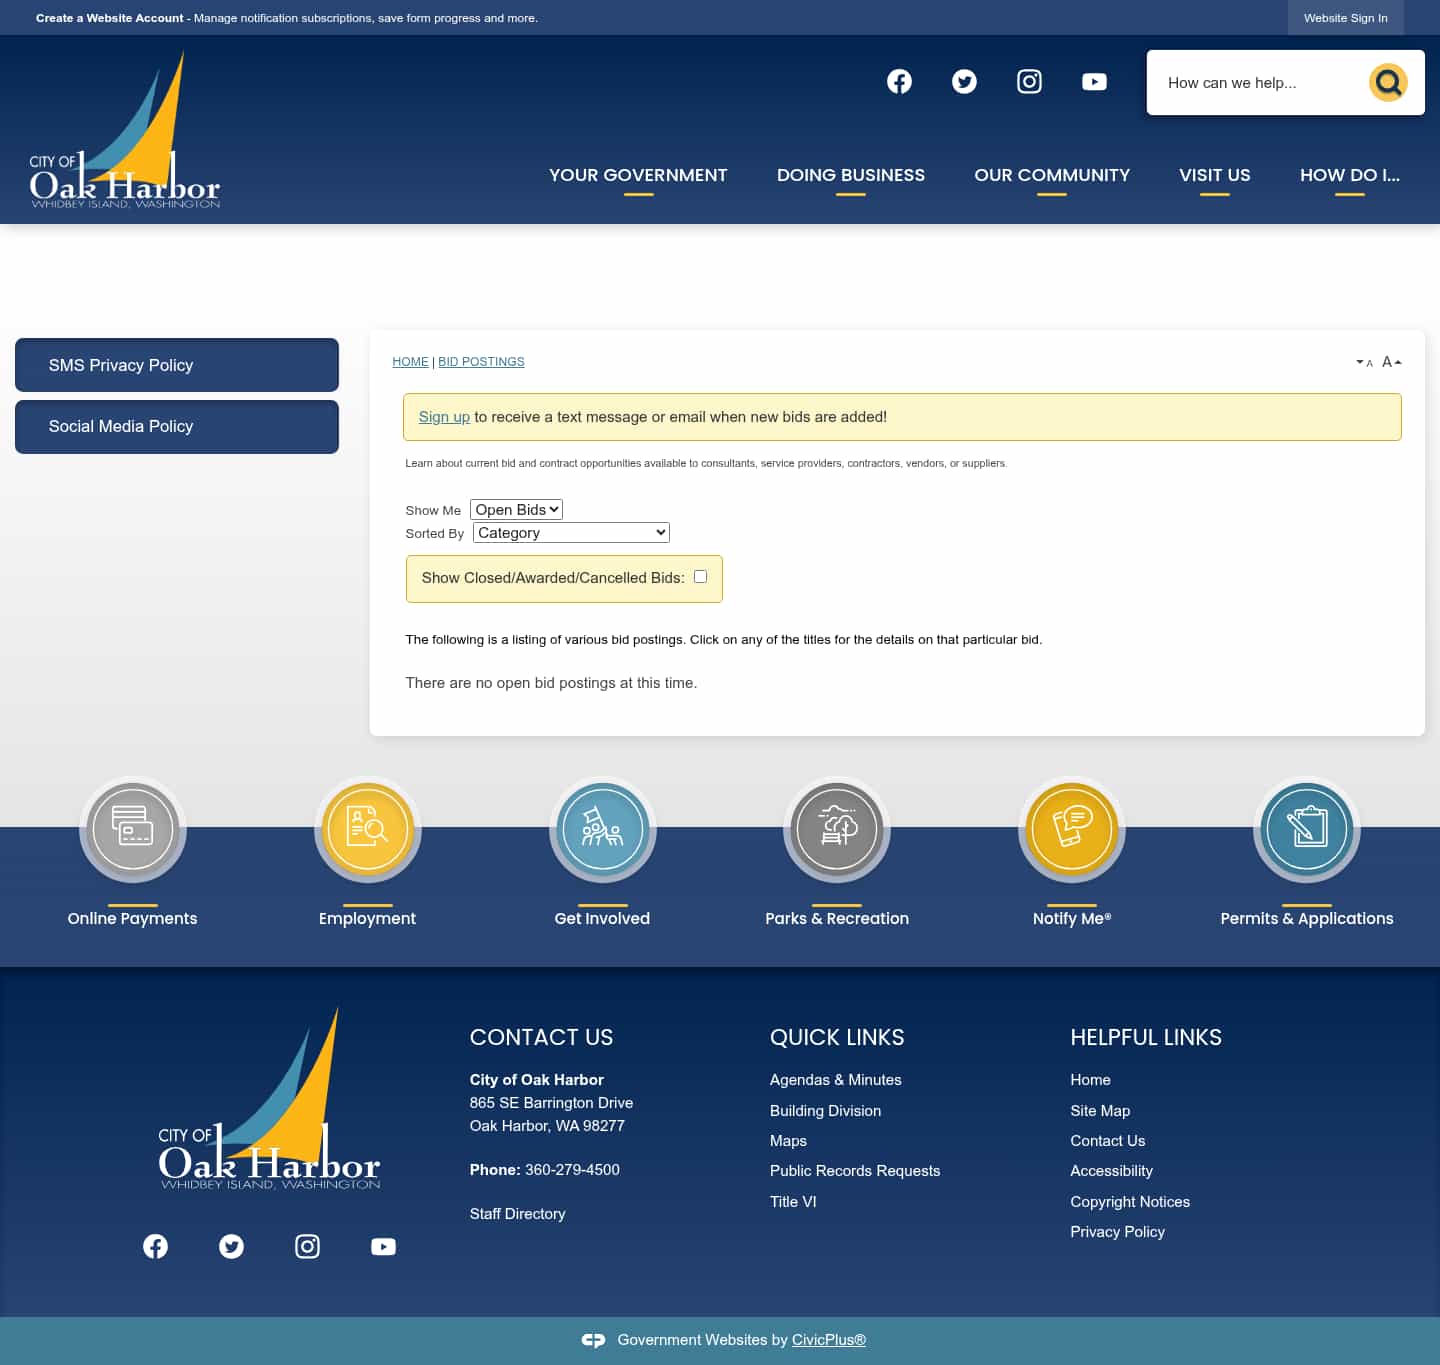1440x1365 pixels.
Task: Click the Bid Postings breadcrumb link
Action: click(x=481, y=362)
